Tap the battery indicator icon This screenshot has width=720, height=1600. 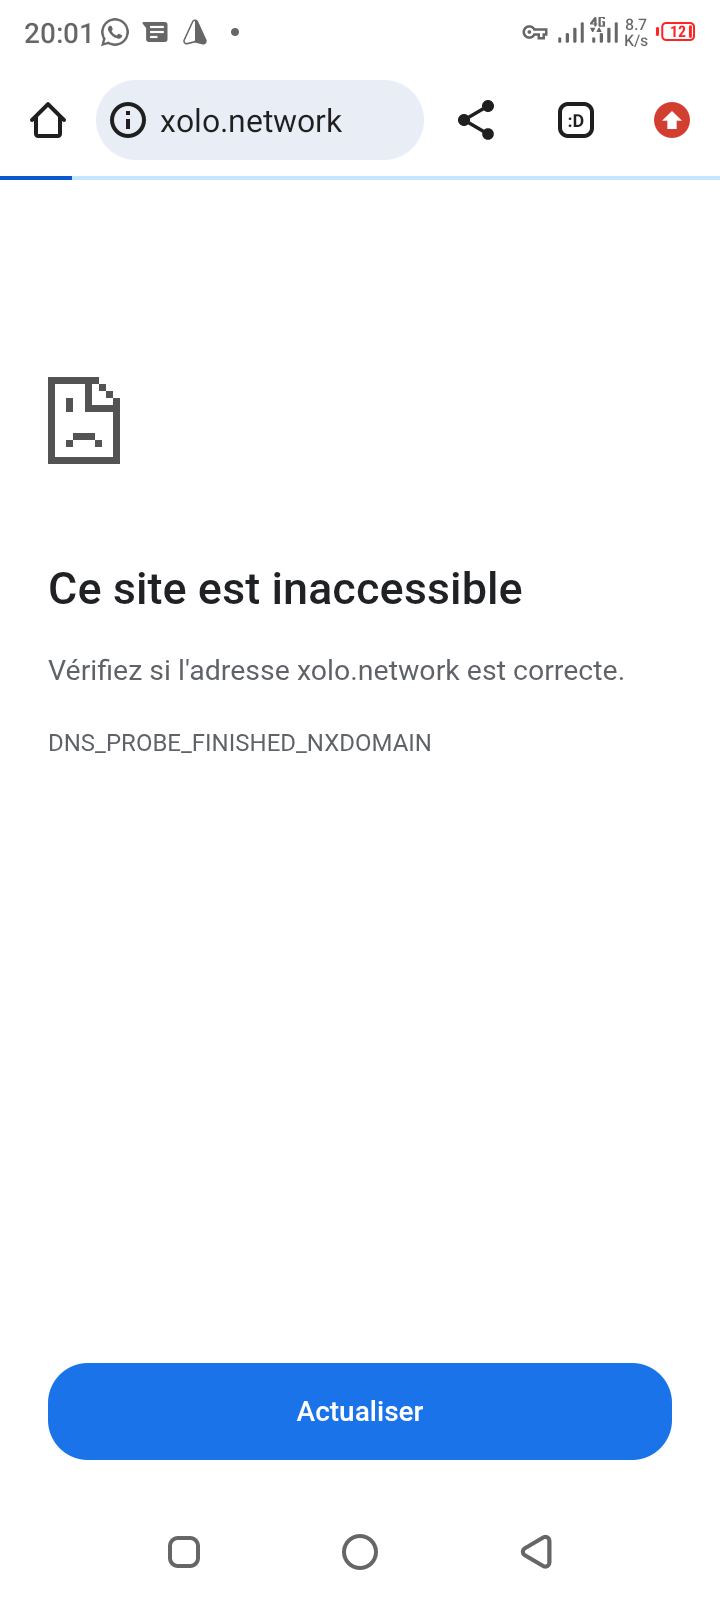pos(676,32)
